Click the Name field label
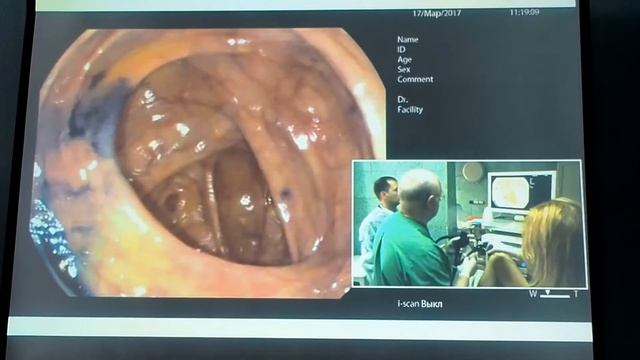 pyautogui.click(x=407, y=40)
